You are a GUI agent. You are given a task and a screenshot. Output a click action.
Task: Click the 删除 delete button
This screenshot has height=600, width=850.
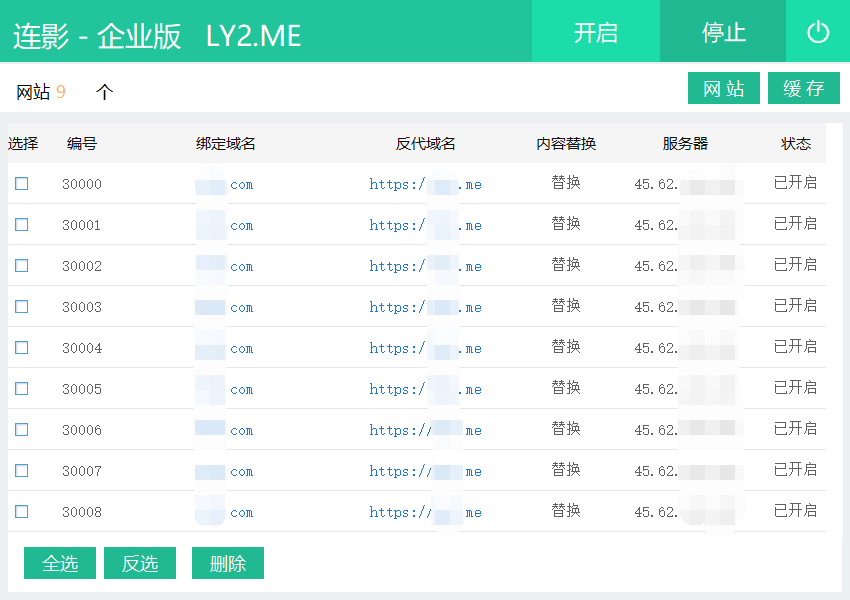click(228, 563)
